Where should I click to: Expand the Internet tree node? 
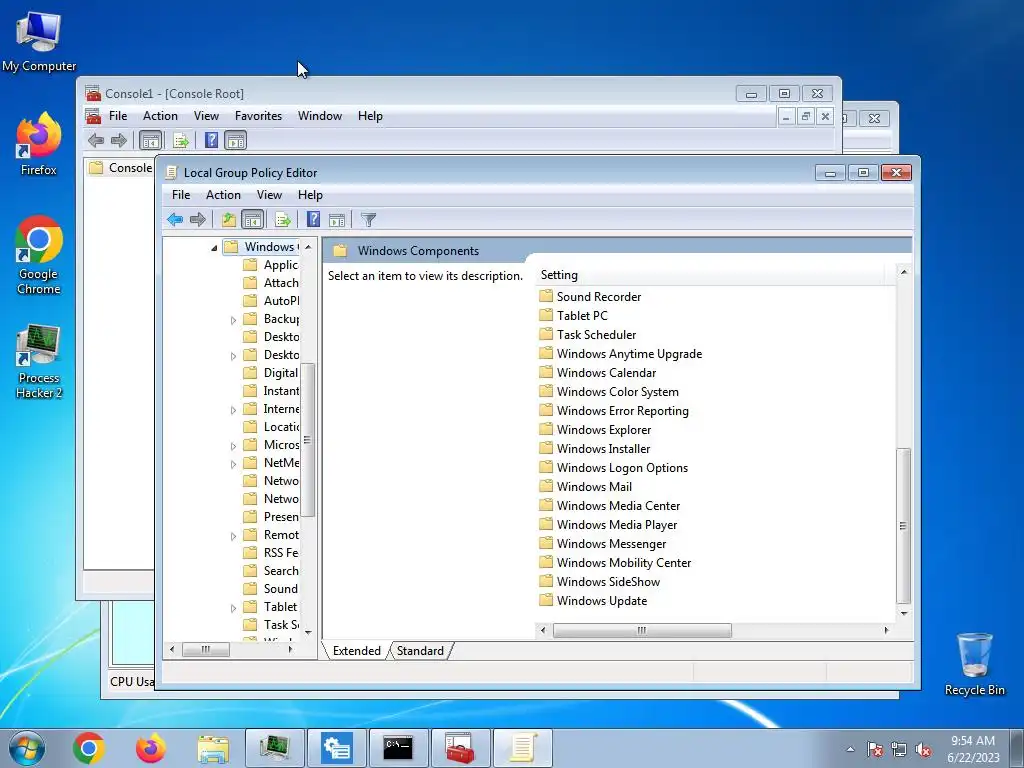point(233,410)
